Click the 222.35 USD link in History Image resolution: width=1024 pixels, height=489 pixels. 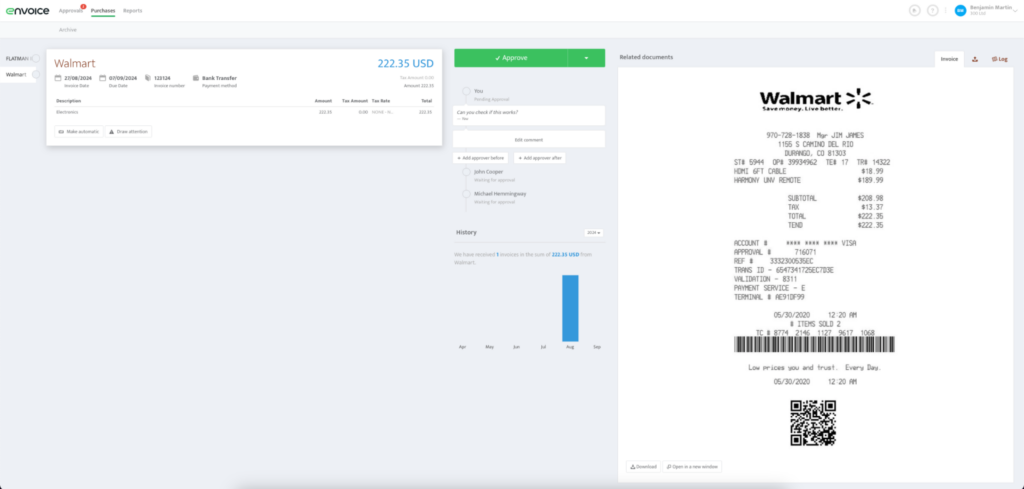click(566, 254)
